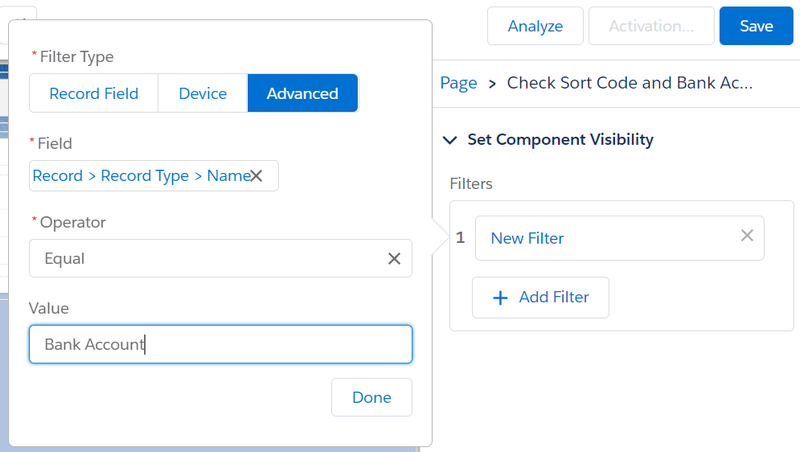Click the plus icon beside Add Filter
800x452 pixels.
pyautogui.click(x=501, y=298)
